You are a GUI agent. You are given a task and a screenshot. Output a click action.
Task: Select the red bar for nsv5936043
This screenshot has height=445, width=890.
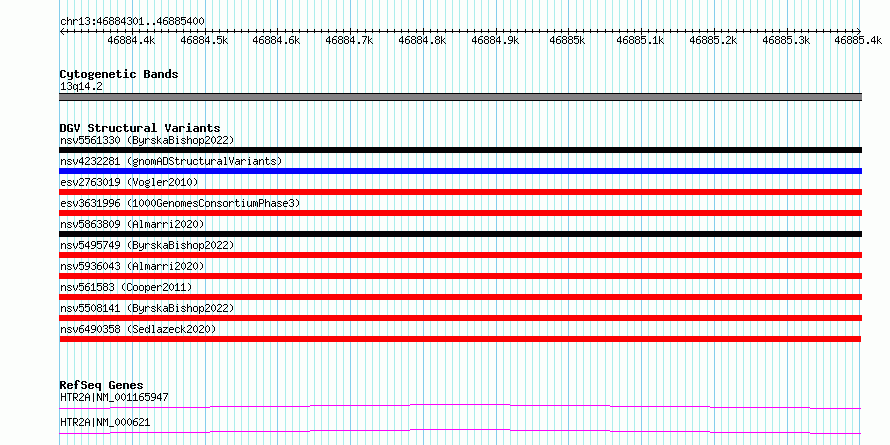(x=461, y=276)
